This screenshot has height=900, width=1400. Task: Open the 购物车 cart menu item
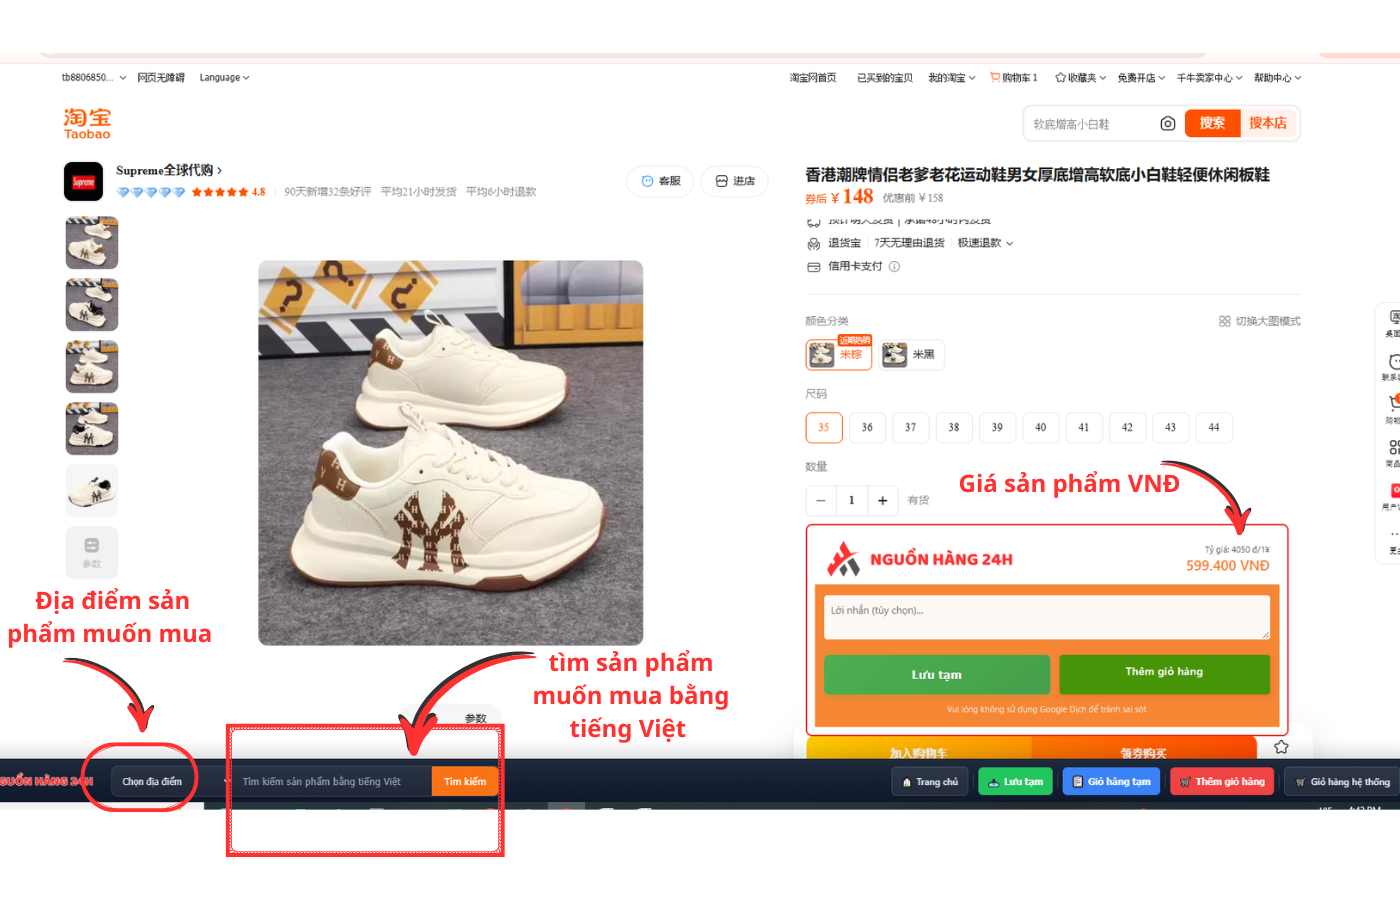1014,78
